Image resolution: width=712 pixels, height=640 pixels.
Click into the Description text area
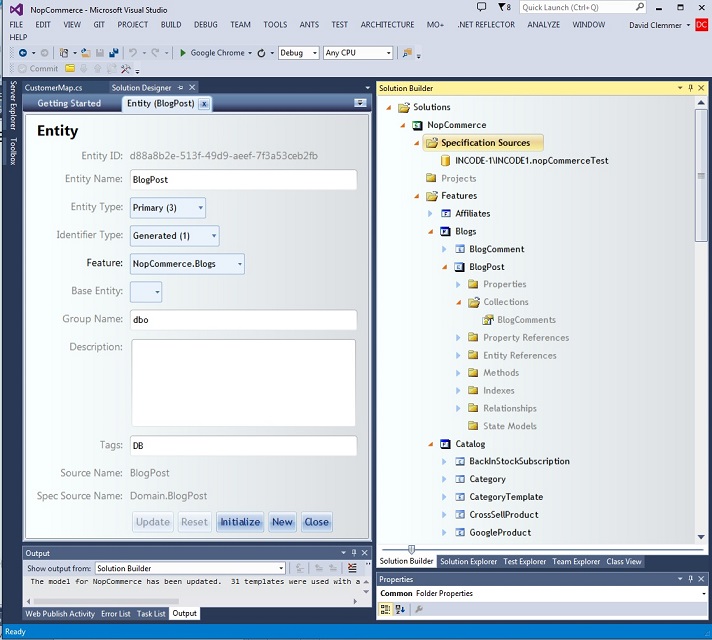click(243, 382)
